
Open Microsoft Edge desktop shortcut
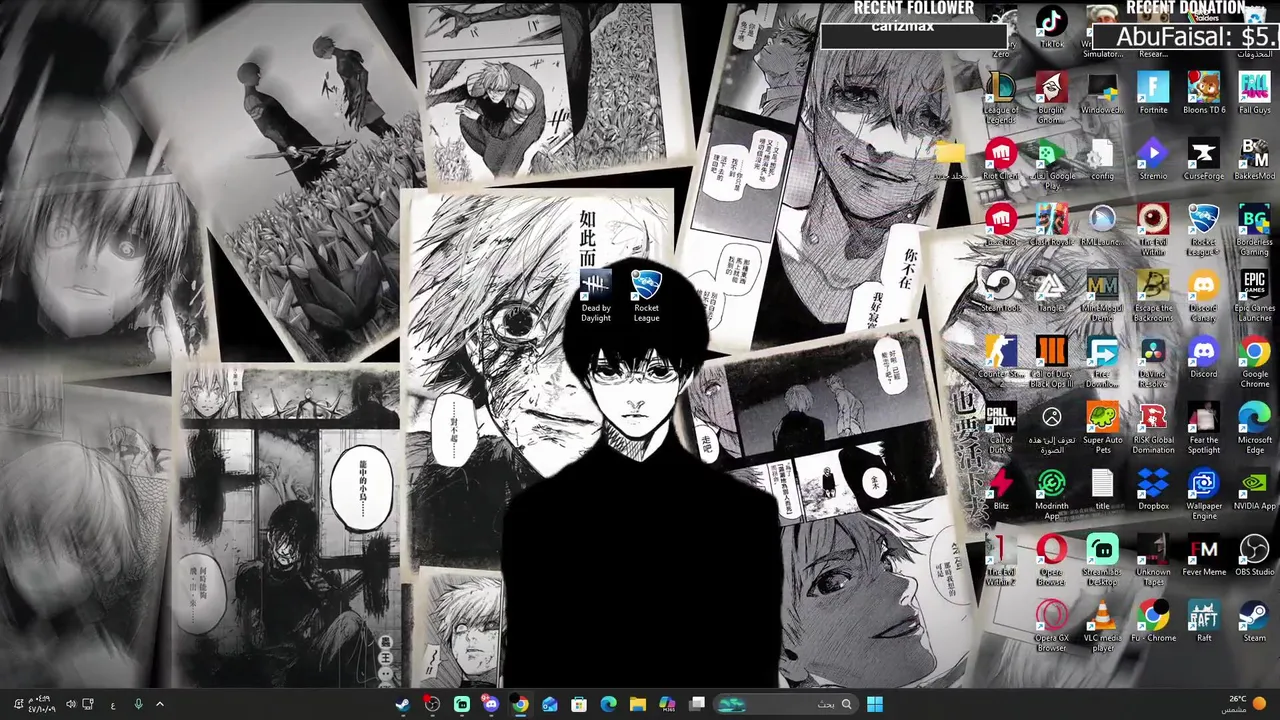pyautogui.click(x=1254, y=428)
